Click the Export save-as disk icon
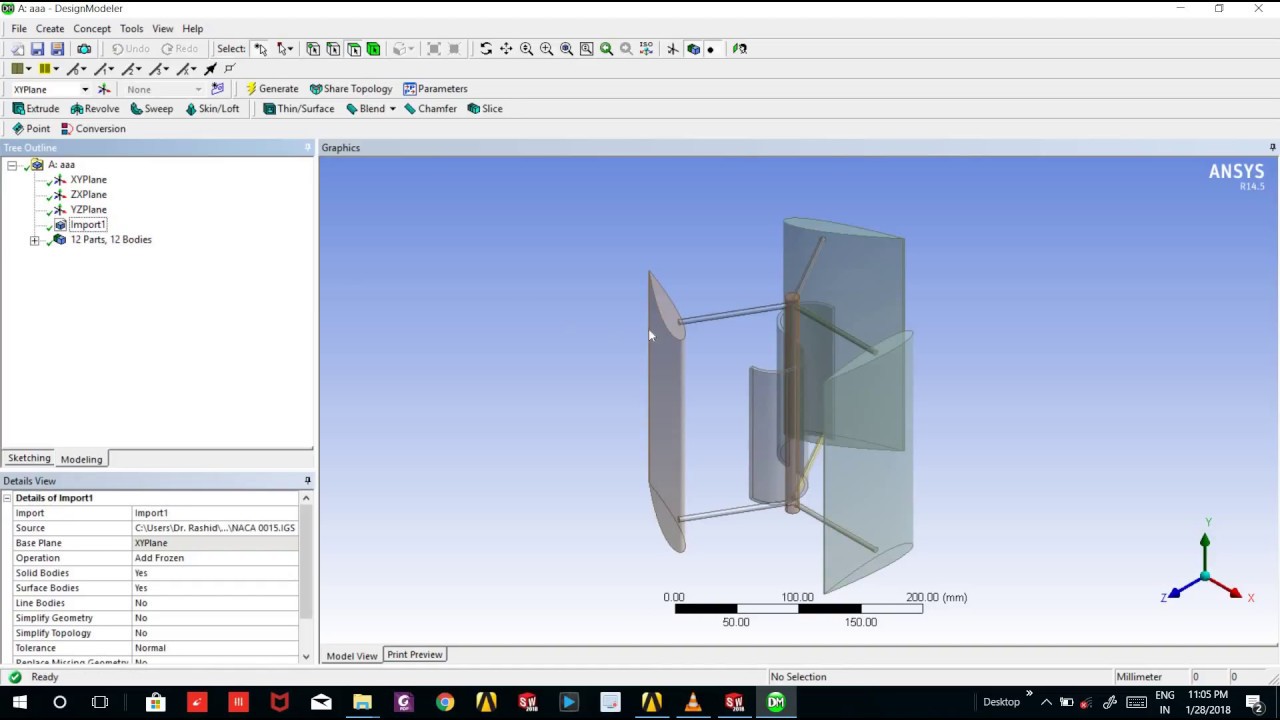 [57, 48]
